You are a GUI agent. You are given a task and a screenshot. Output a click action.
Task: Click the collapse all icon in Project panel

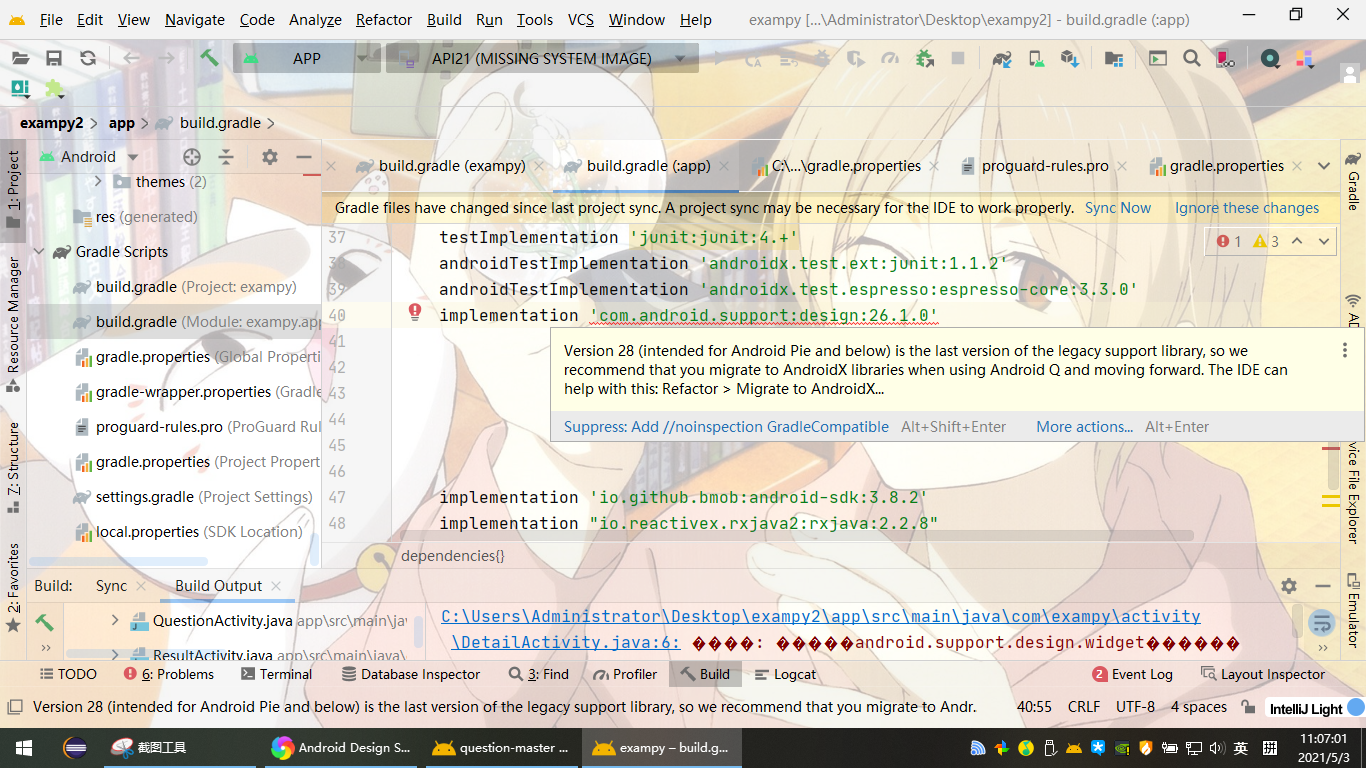point(226,157)
